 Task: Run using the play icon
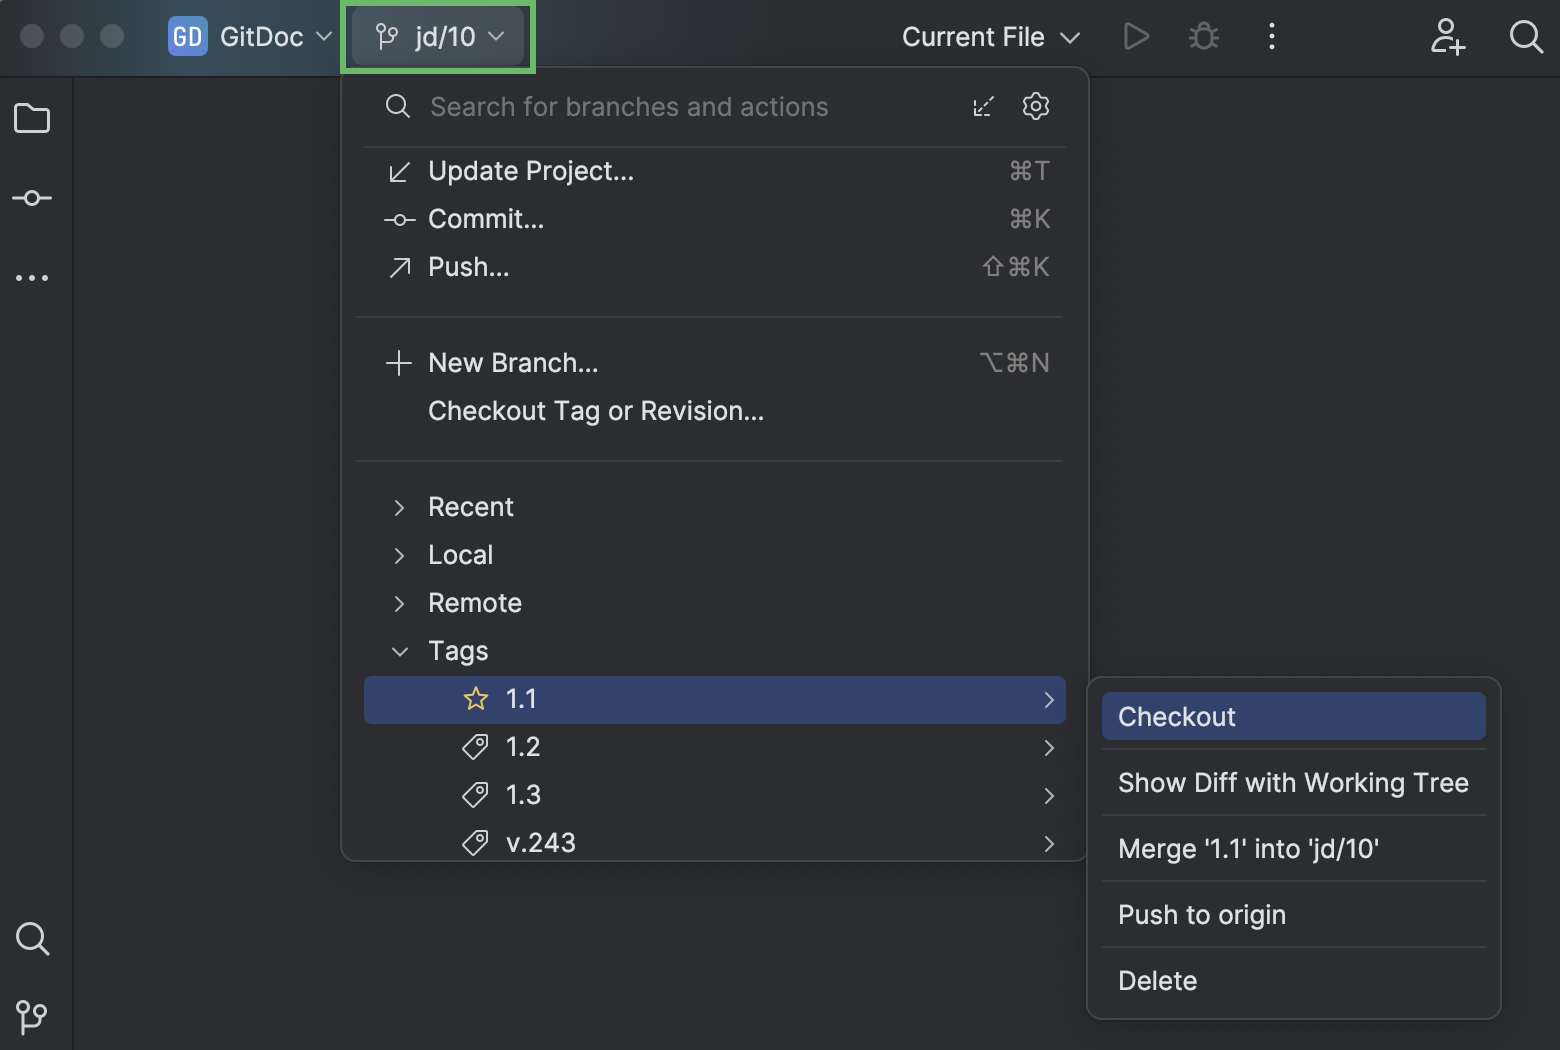(x=1135, y=36)
